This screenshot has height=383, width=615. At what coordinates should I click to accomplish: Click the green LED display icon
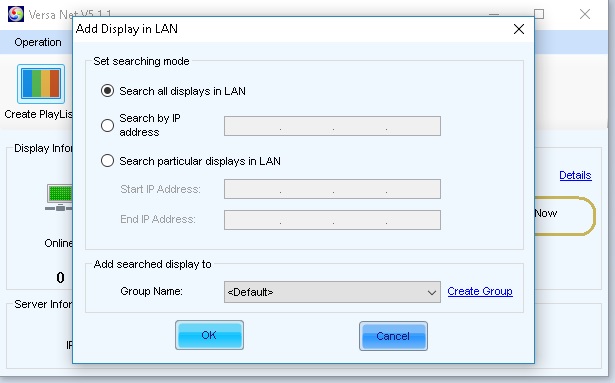pos(59,197)
